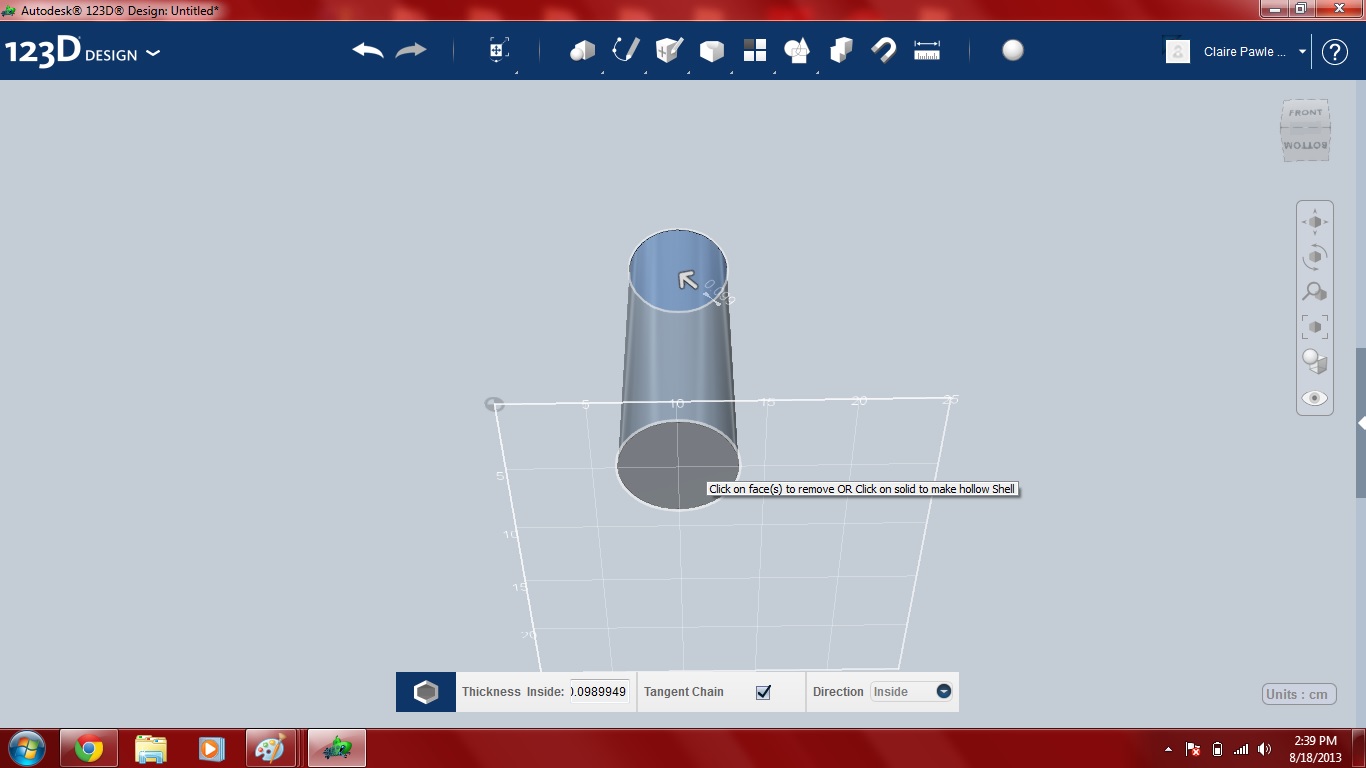Open the Pattern tool
This screenshot has width=1366, height=768.
tap(755, 50)
